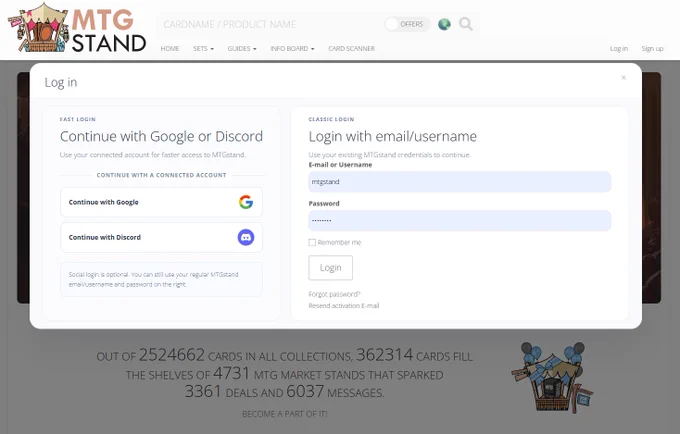This screenshot has height=434, width=680.
Task: Click the Google logo icon
Action: tap(246, 202)
